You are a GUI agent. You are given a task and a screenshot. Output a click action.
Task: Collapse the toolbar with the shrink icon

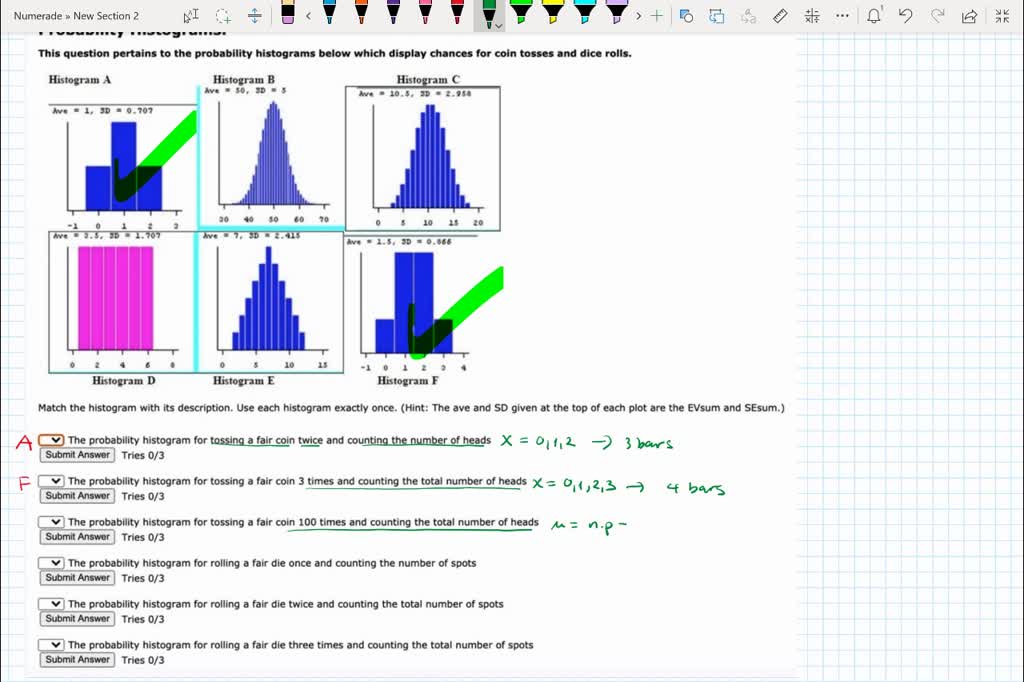click(x=1003, y=15)
